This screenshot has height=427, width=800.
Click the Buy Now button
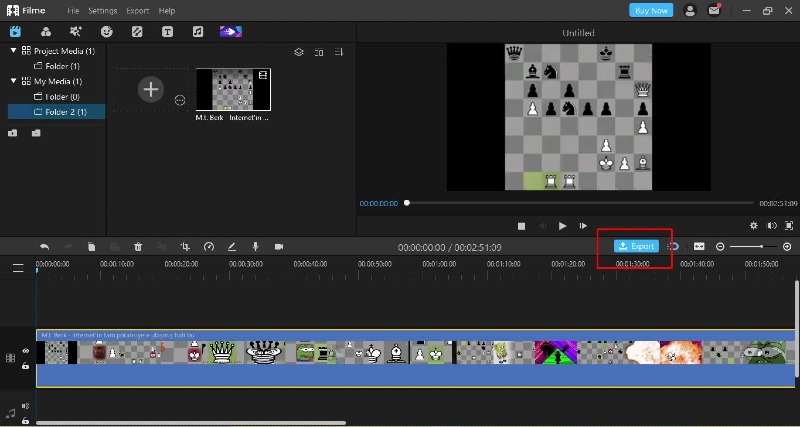tap(651, 10)
